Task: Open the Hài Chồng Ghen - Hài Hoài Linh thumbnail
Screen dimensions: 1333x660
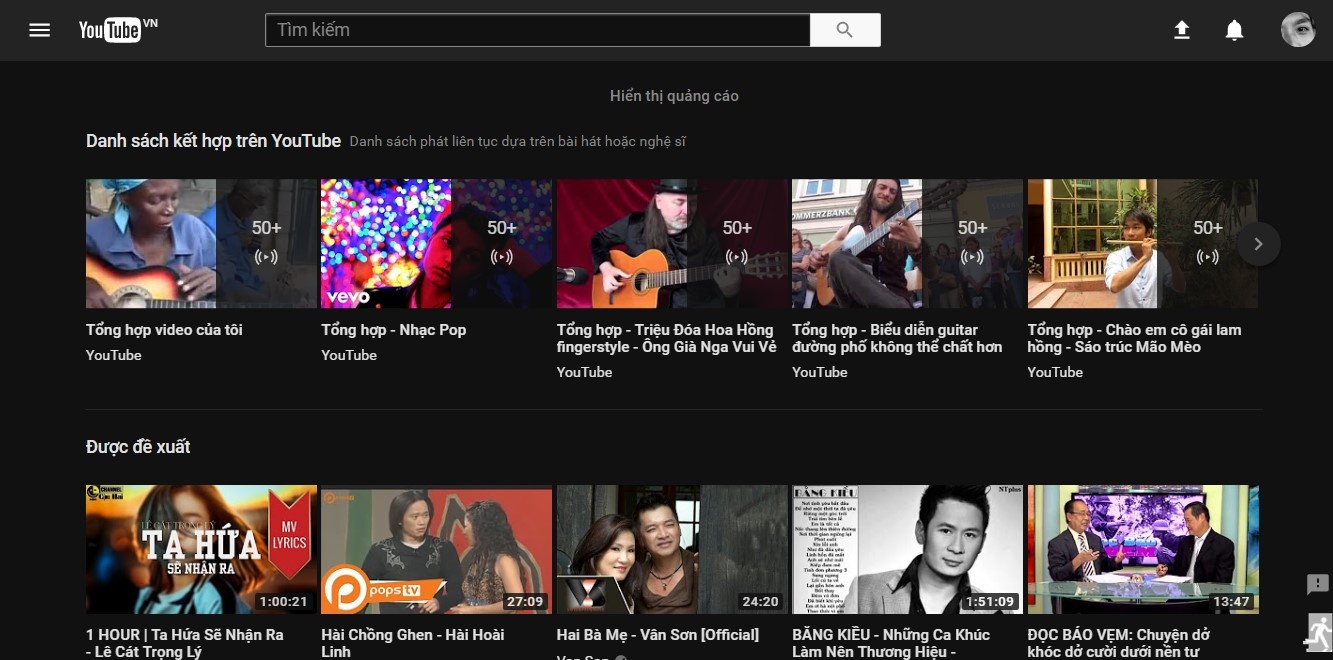Action: [x=436, y=549]
